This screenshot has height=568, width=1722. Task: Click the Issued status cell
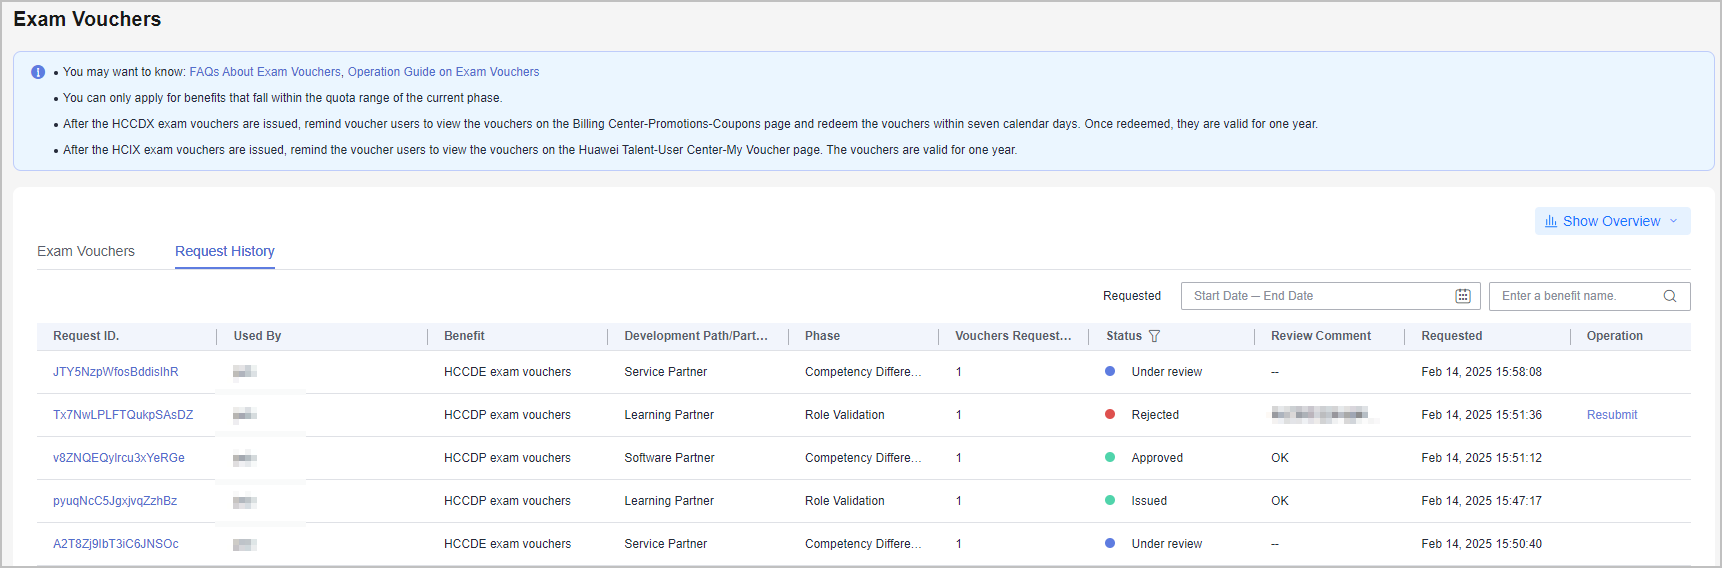[1149, 501]
